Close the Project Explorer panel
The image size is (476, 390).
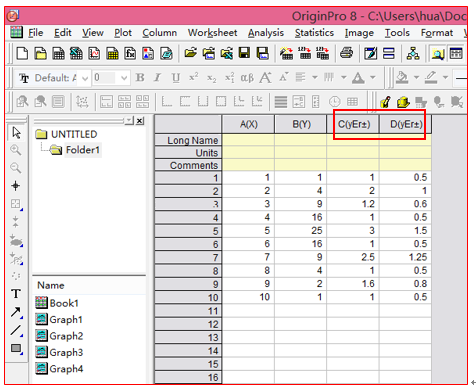coord(140,121)
